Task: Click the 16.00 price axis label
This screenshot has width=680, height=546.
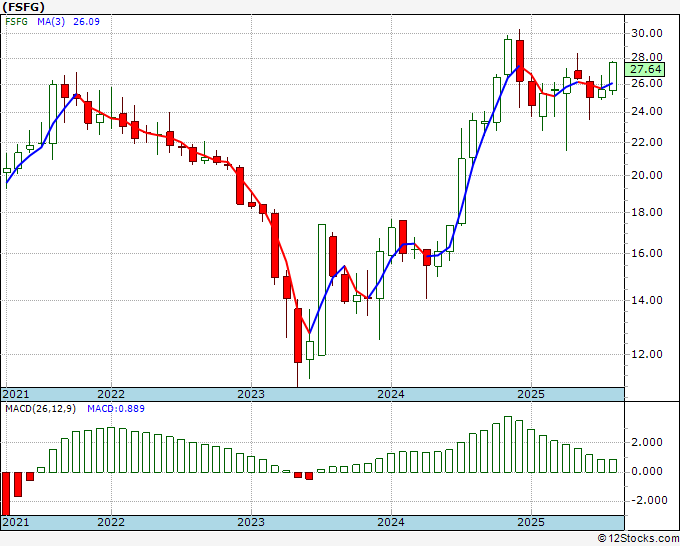Action: click(x=647, y=253)
